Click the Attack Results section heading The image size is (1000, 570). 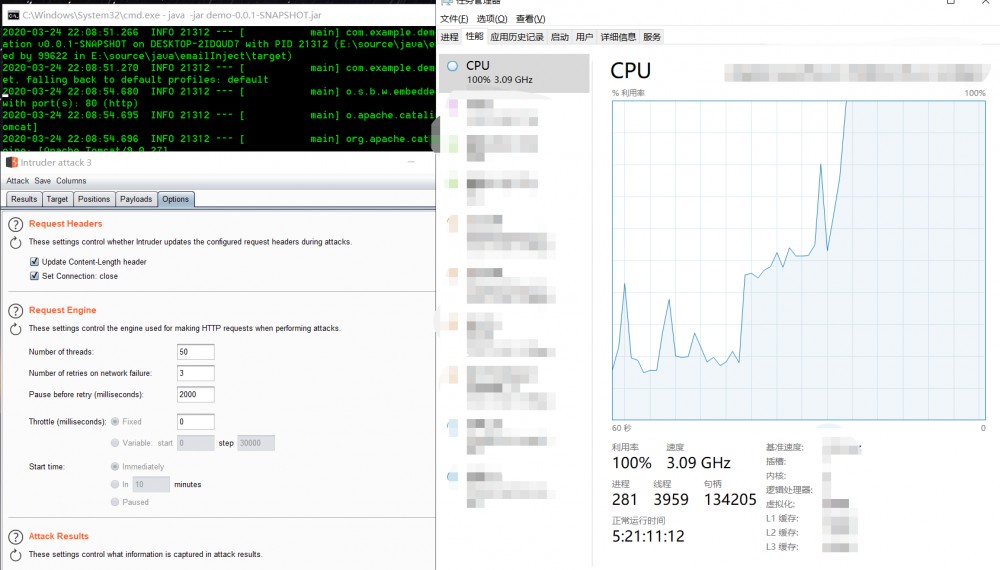pyautogui.click(x=59, y=536)
